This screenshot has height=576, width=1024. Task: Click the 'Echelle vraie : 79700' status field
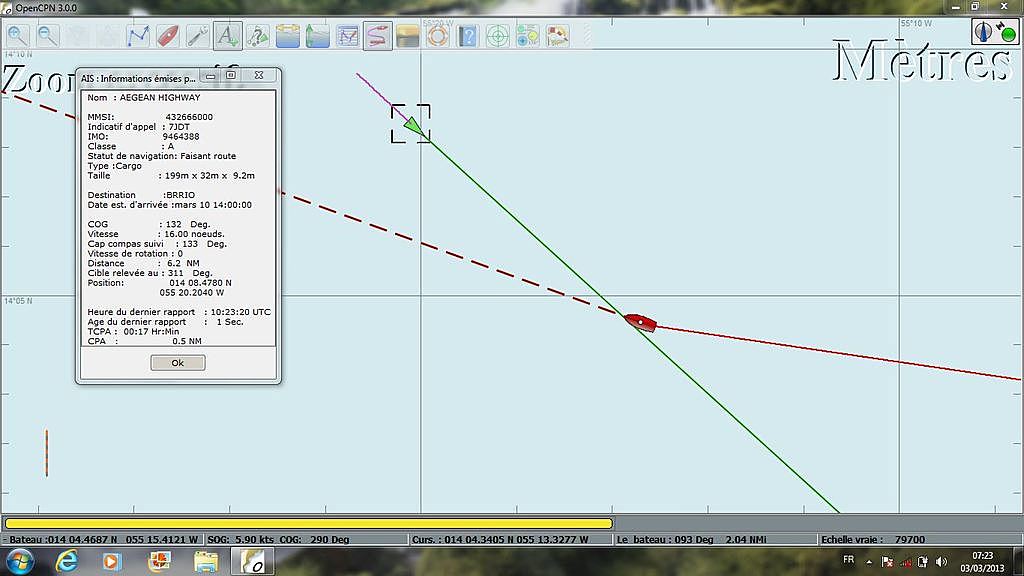(x=920, y=539)
